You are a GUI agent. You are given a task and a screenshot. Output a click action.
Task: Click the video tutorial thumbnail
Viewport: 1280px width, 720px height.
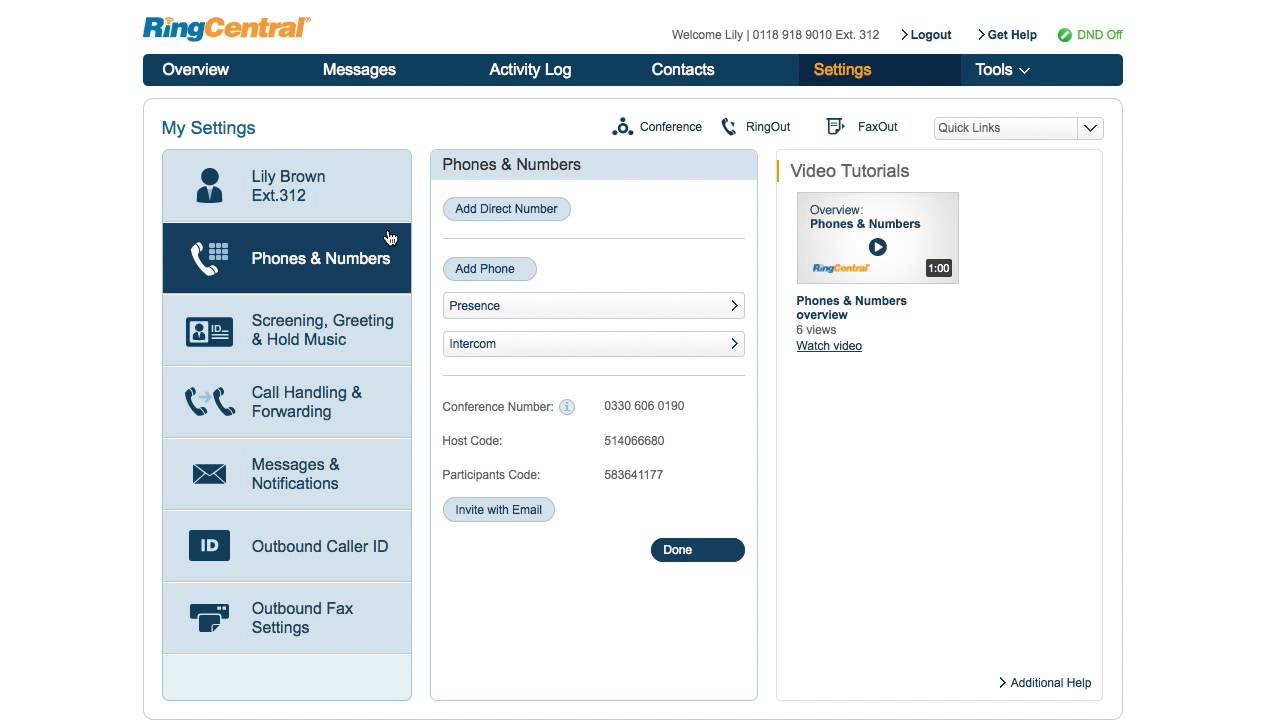(877, 238)
